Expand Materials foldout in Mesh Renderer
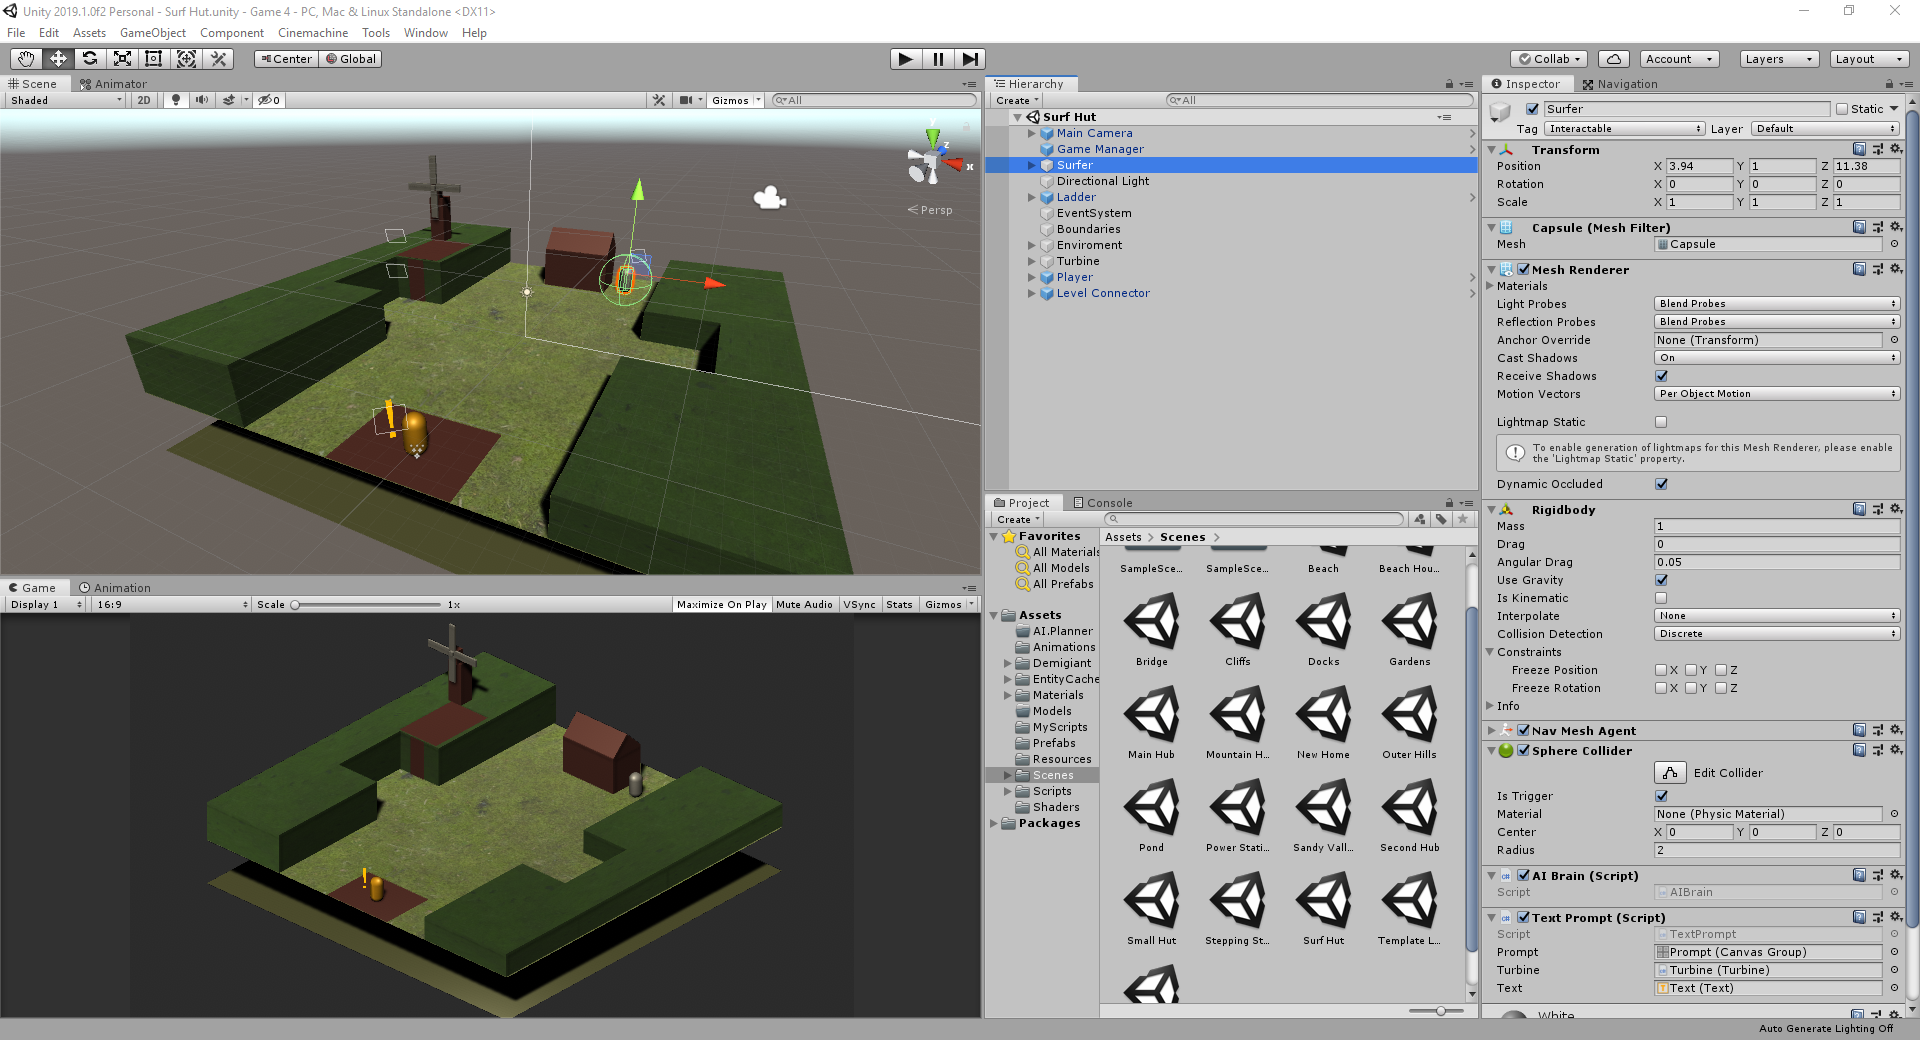 (1489, 286)
